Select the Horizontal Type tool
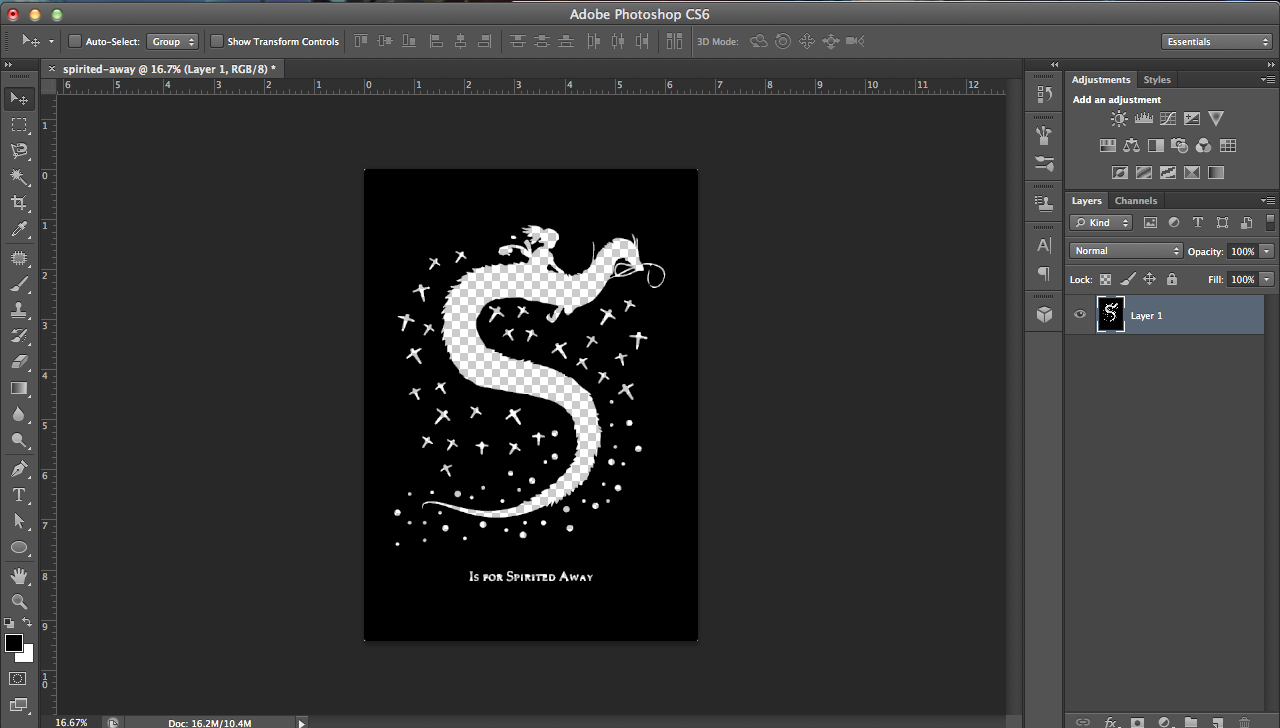The width and height of the screenshot is (1280, 728). 19,495
